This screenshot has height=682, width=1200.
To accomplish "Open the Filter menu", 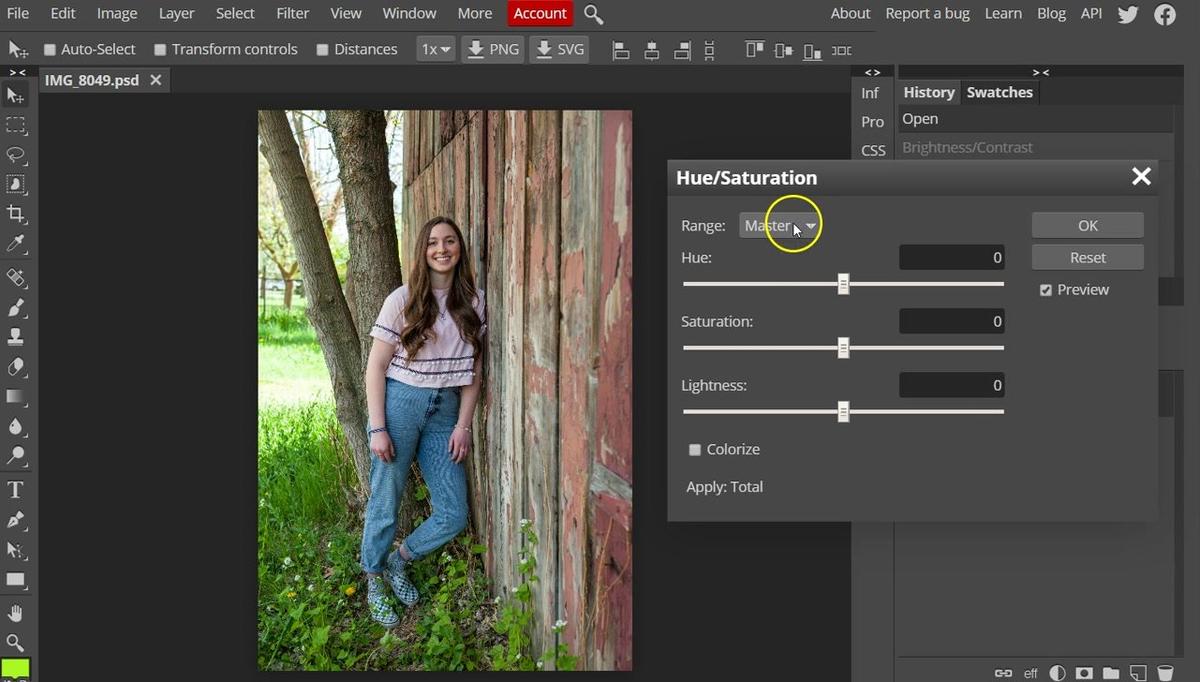I will tap(293, 14).
